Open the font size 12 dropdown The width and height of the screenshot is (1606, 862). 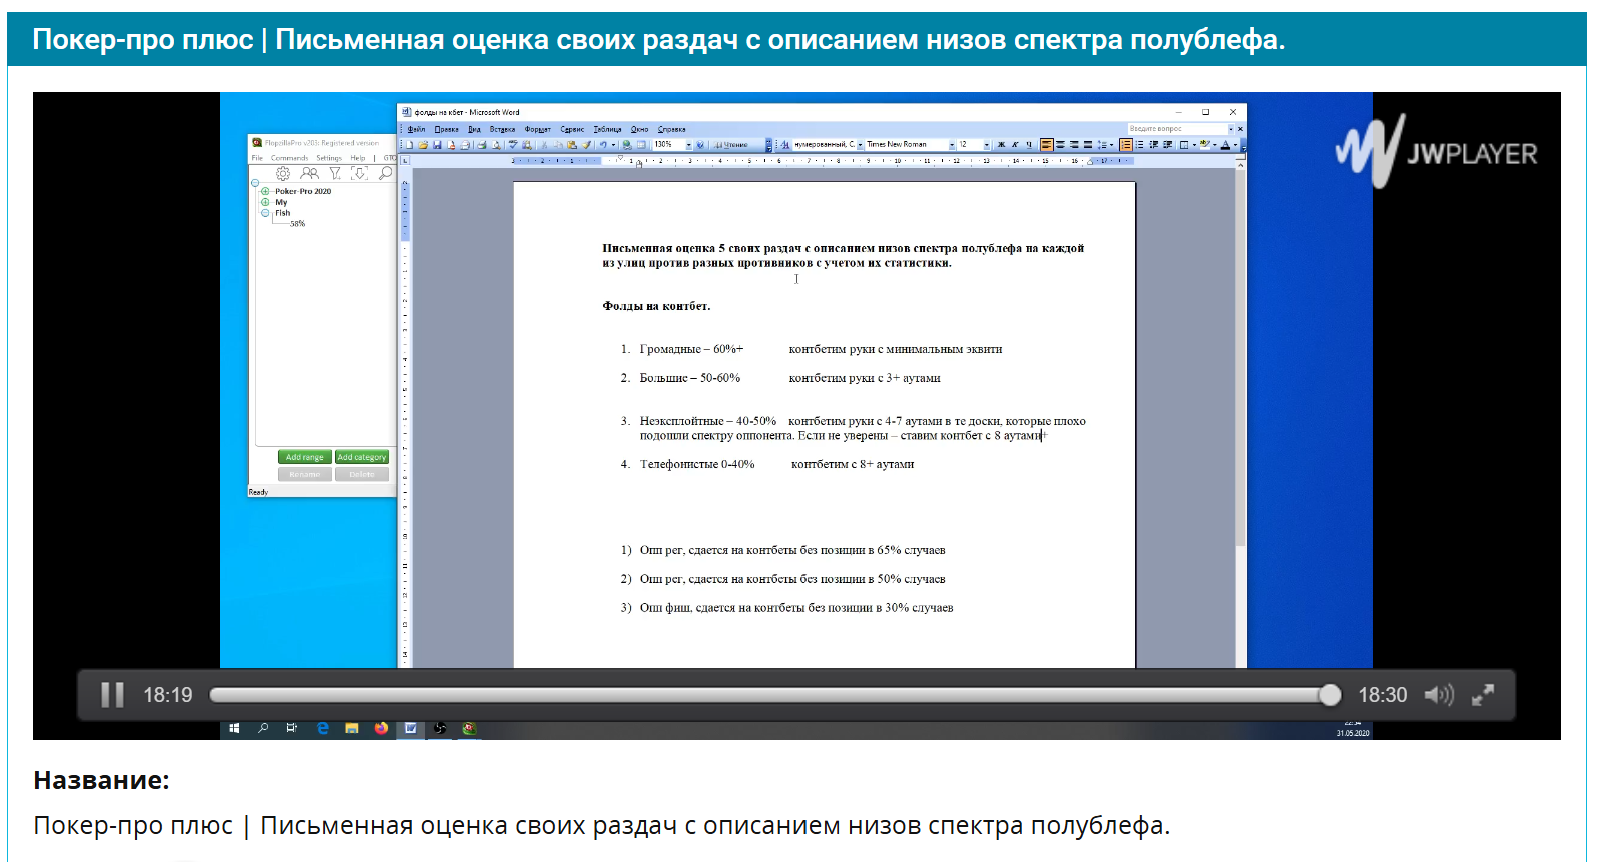pyautogui.click(x=987, y=145)
